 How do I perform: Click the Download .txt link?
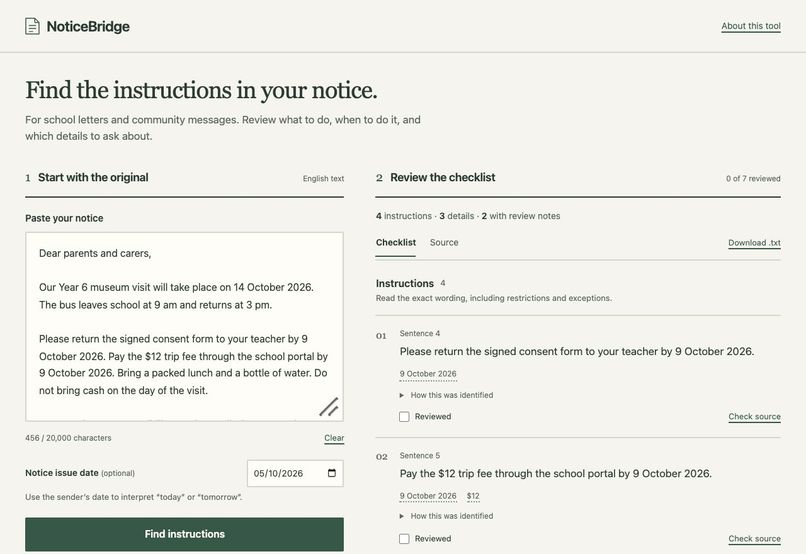[755, 243]
